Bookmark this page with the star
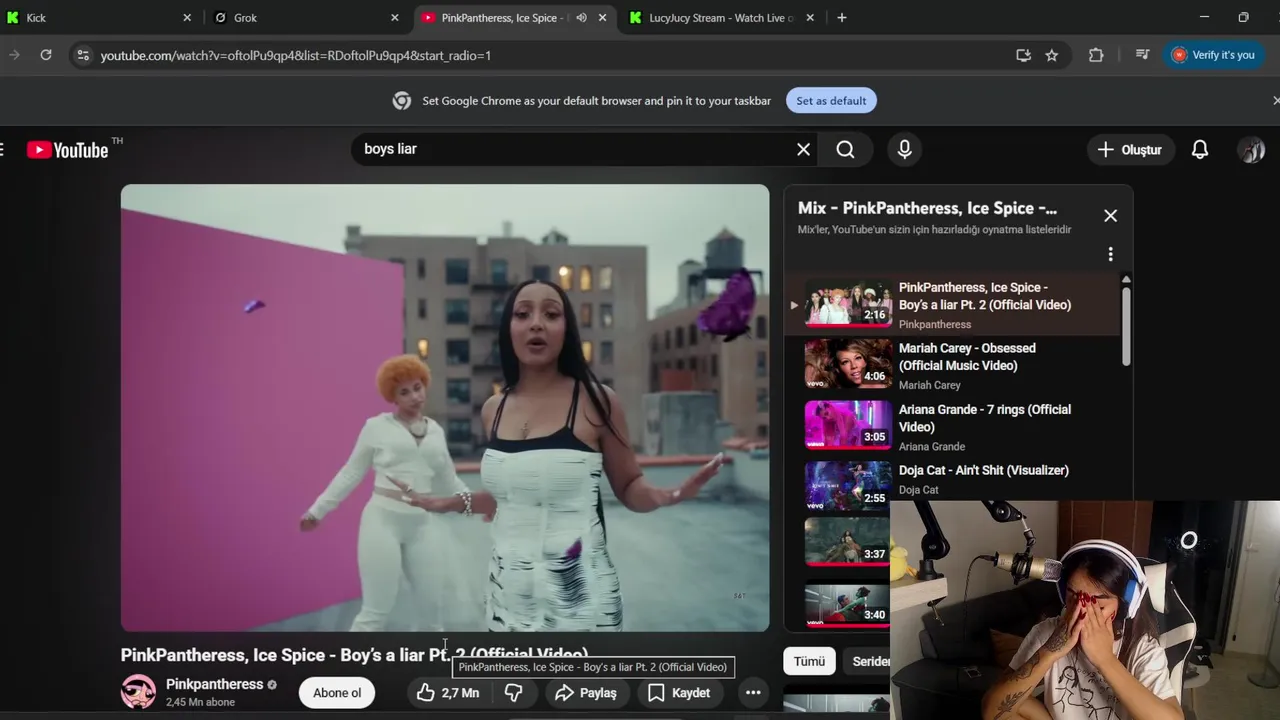Image resolution: width=1280 pixels, height=720 pixels. tap(1052, 55)
